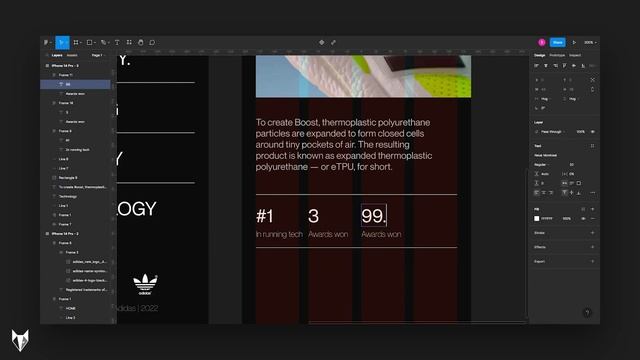Click the font size 50 field
Viewport: 640px width, 360px height.
tap(572, 164)
